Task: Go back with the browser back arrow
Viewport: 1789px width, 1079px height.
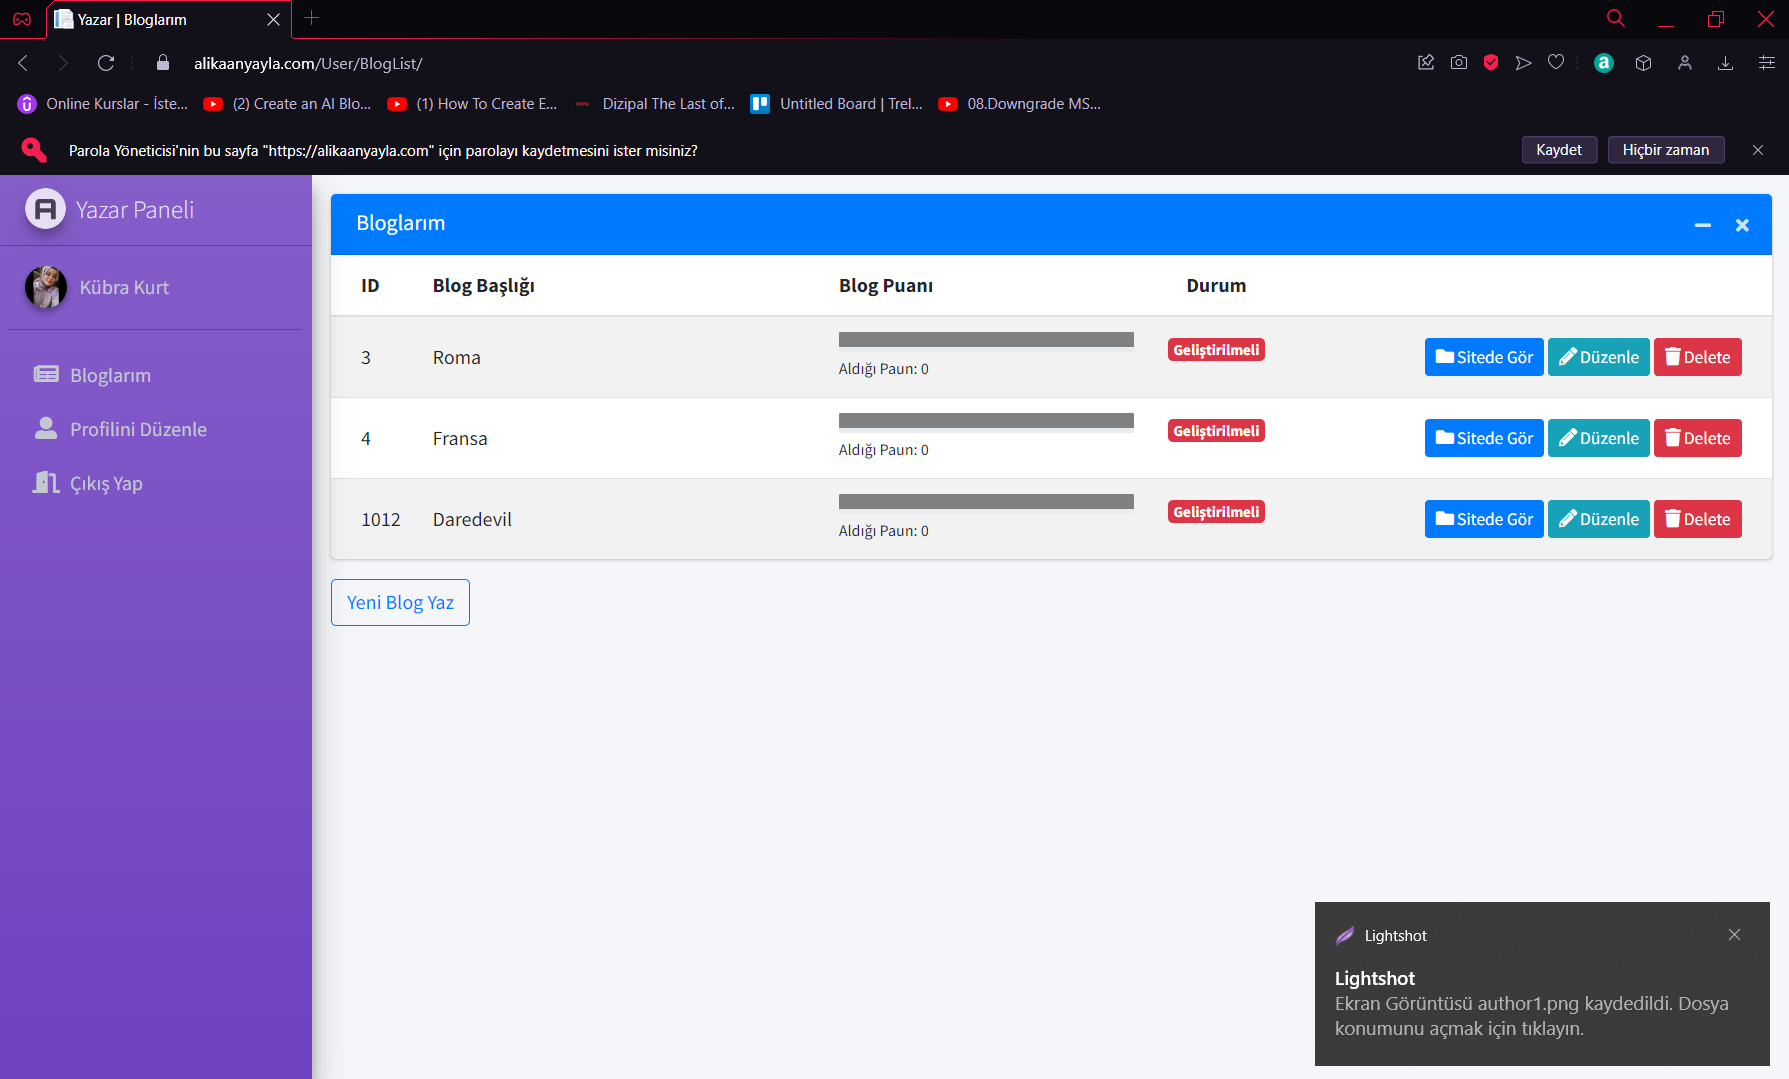Action: point(24,63)
